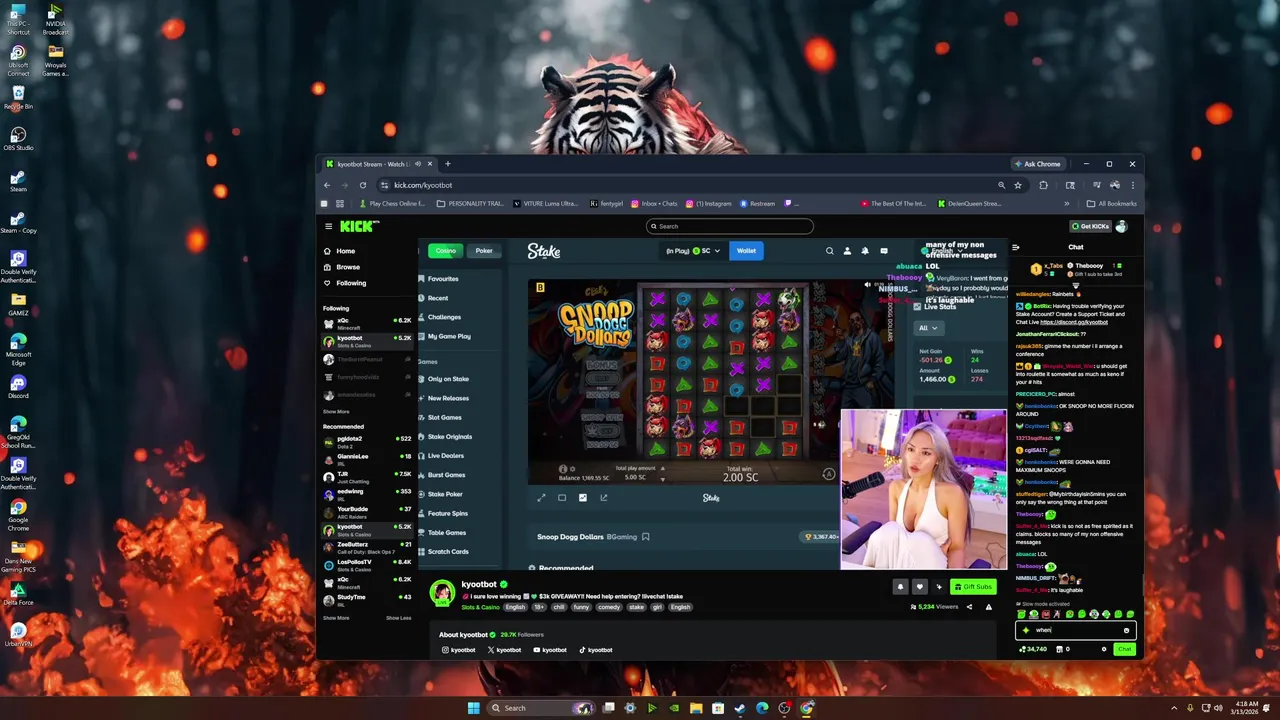Open xQc Minecraft channel in Following

point(366,323)
